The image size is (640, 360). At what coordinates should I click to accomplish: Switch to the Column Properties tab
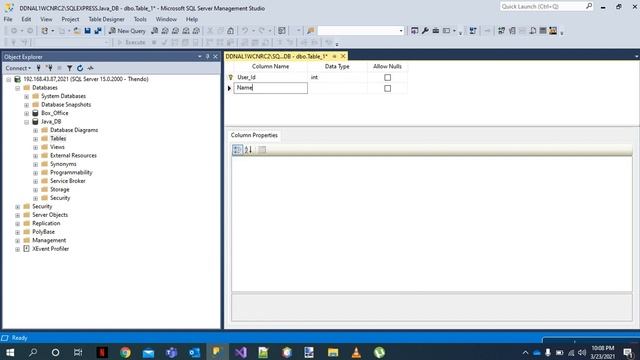click(254, 135)
